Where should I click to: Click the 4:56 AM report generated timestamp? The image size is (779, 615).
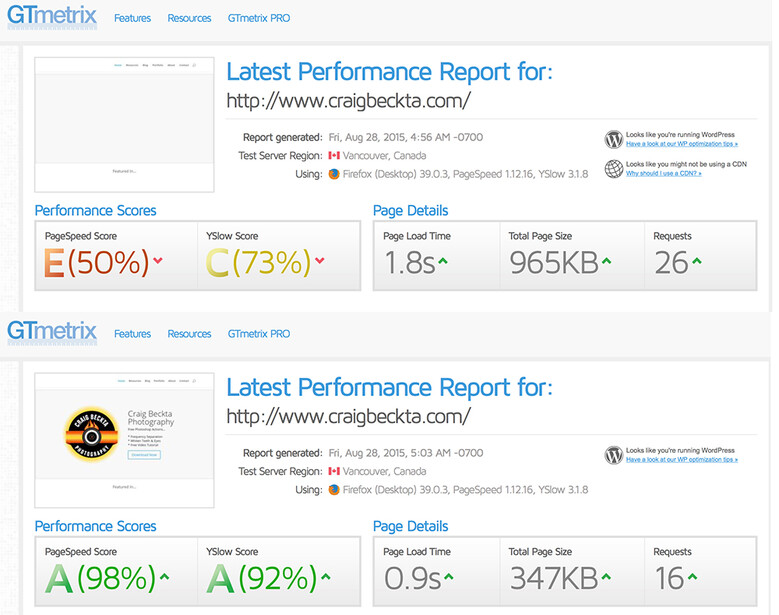(x=405, y=137)
